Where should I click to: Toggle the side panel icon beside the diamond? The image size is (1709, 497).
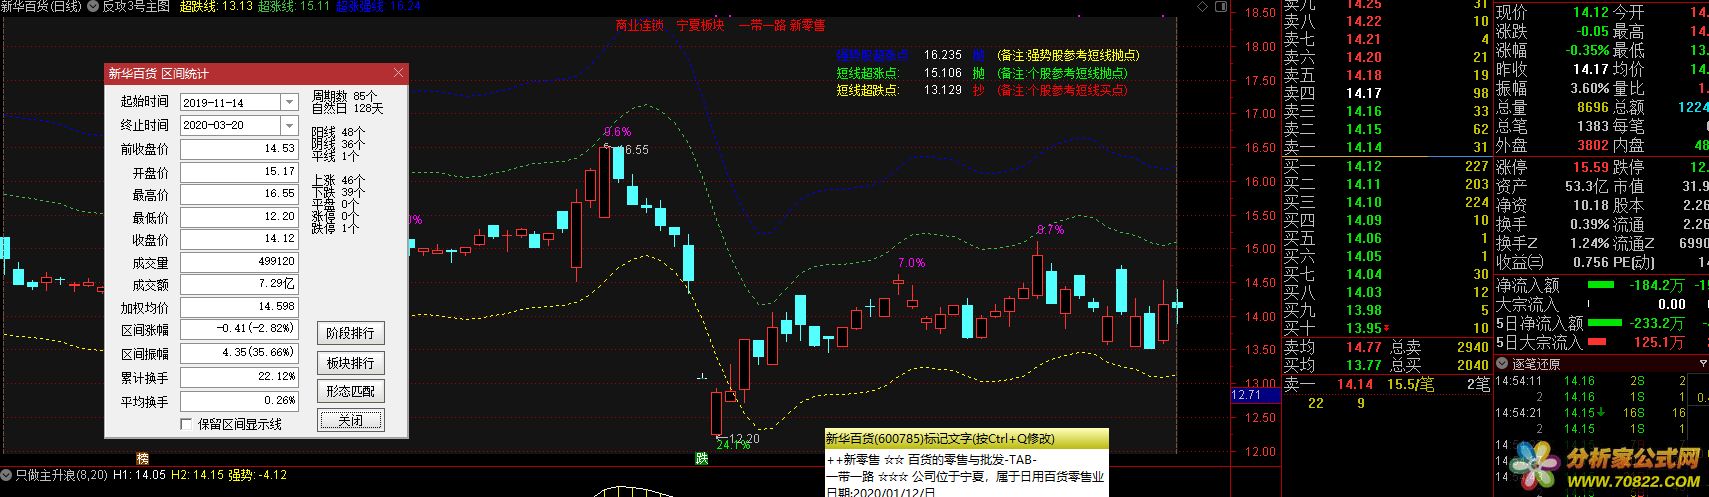click(1219, 6)
